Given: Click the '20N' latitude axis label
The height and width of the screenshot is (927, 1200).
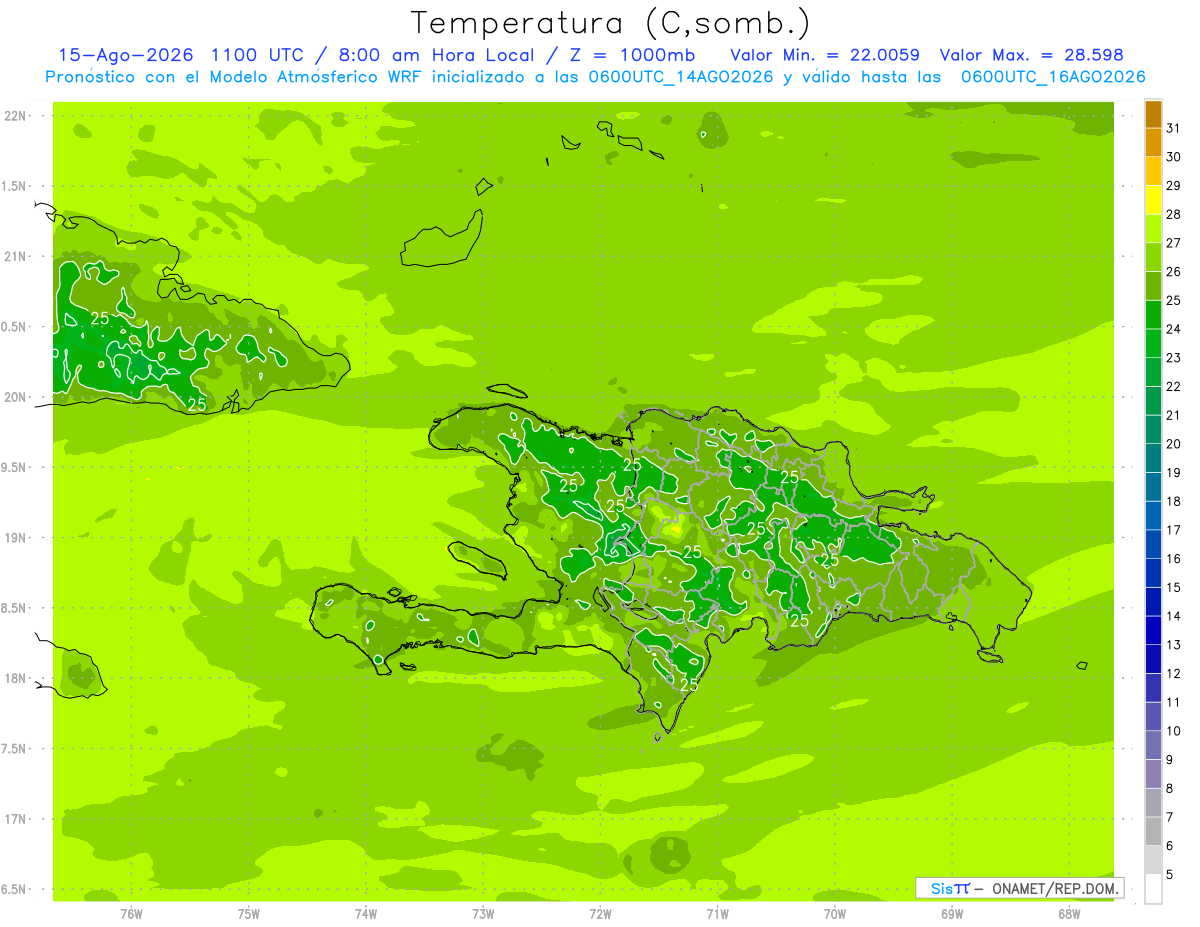Looking at the screenshot, I should click(17, 397).
